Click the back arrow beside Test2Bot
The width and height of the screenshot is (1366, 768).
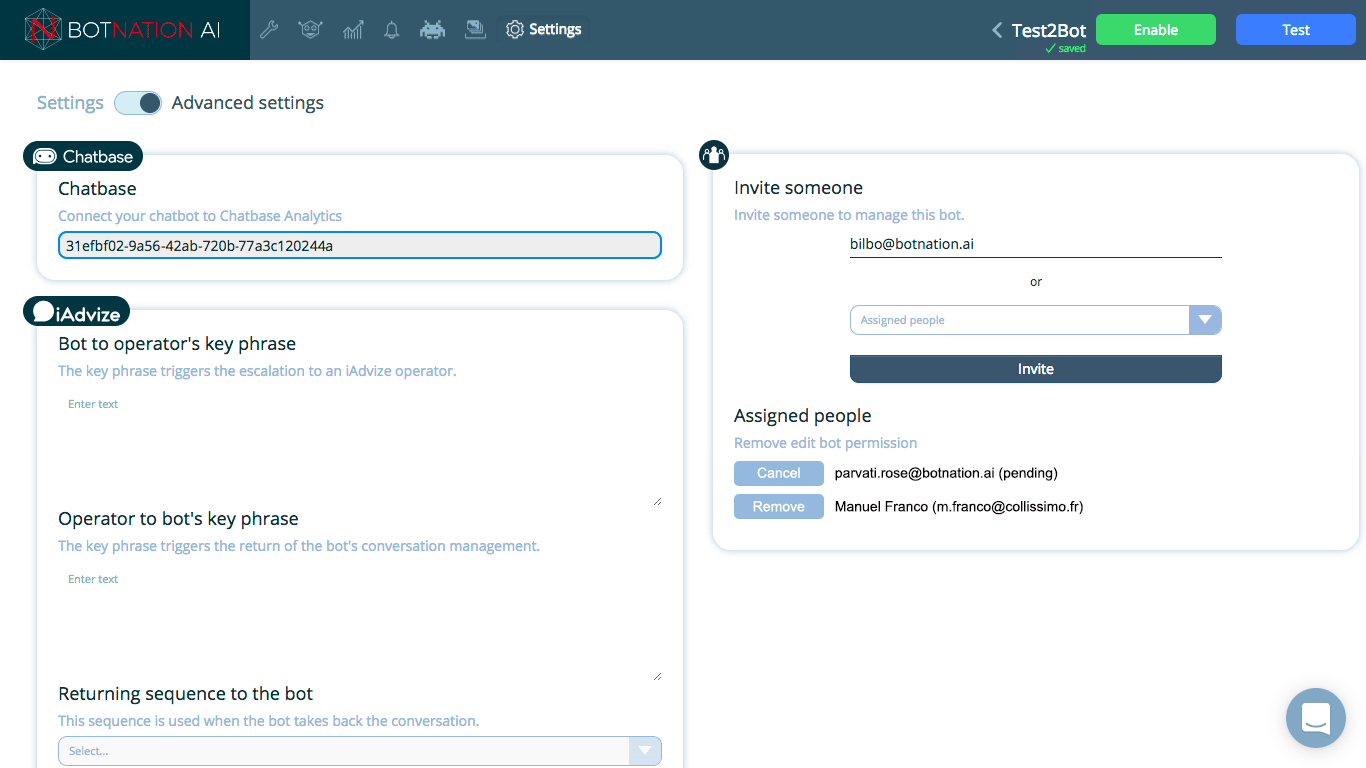point(996,30)
